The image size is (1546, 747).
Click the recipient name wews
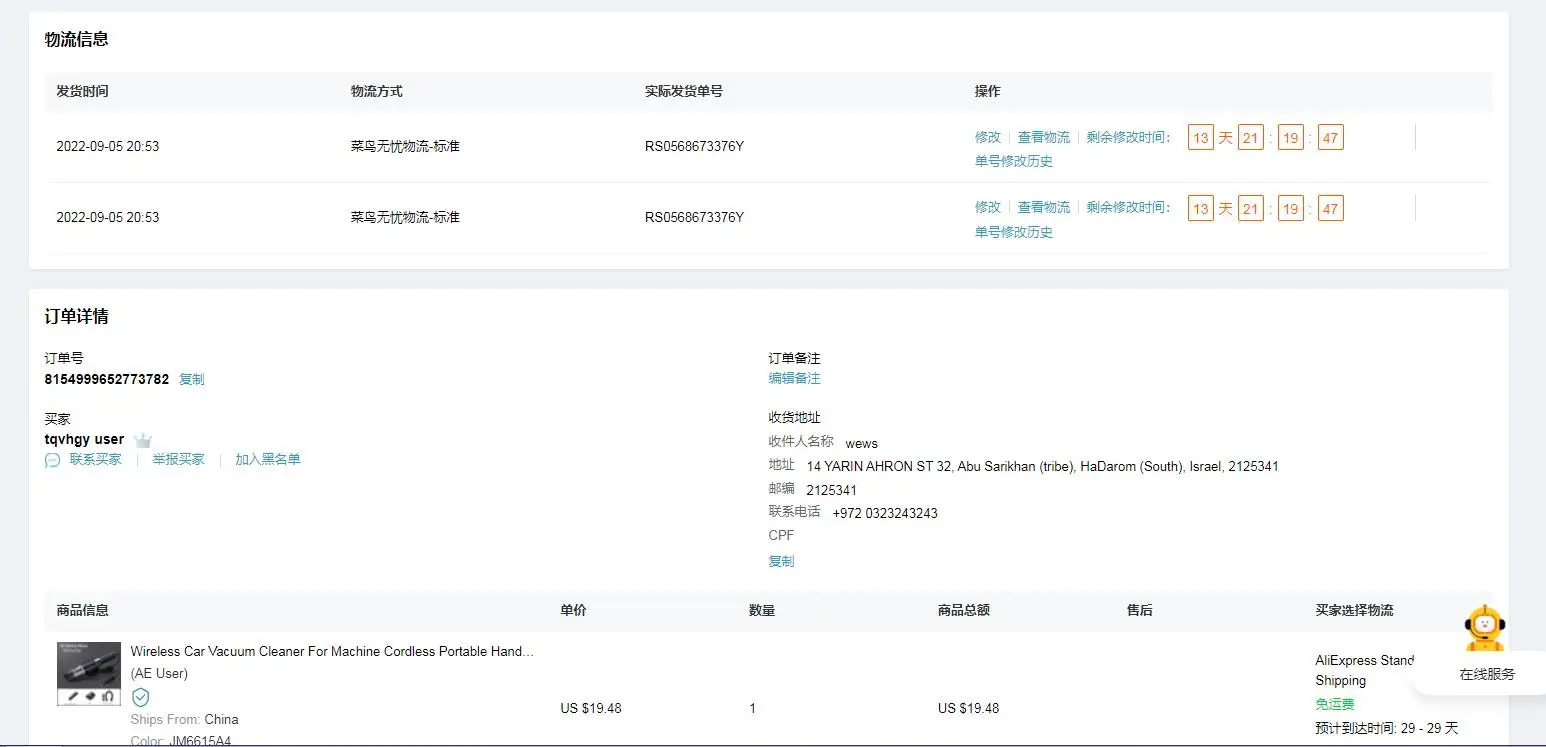pyautogui.click(x=862, y=443)
